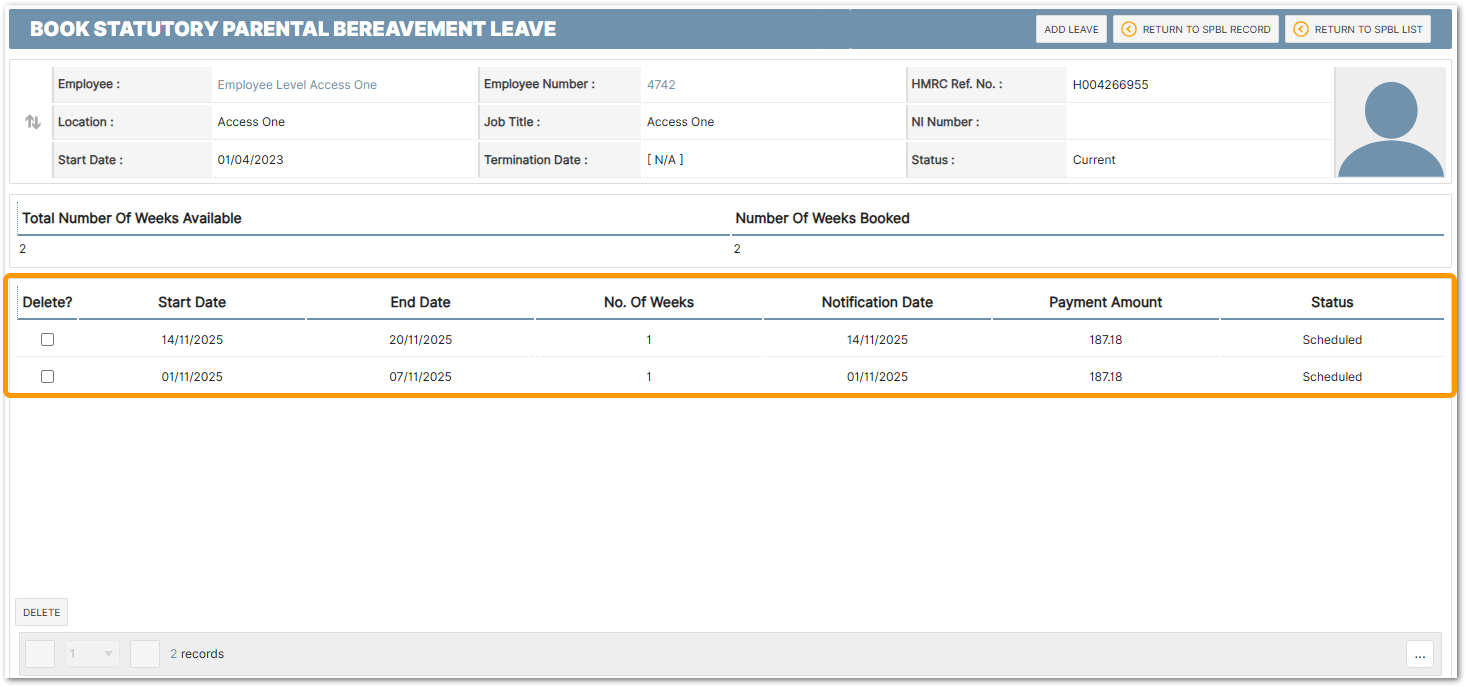Tick delete checkbox for 14/11/2025 leave row
The height and width of the screenshot is (687, 1466).
click(x=47, y=340)
